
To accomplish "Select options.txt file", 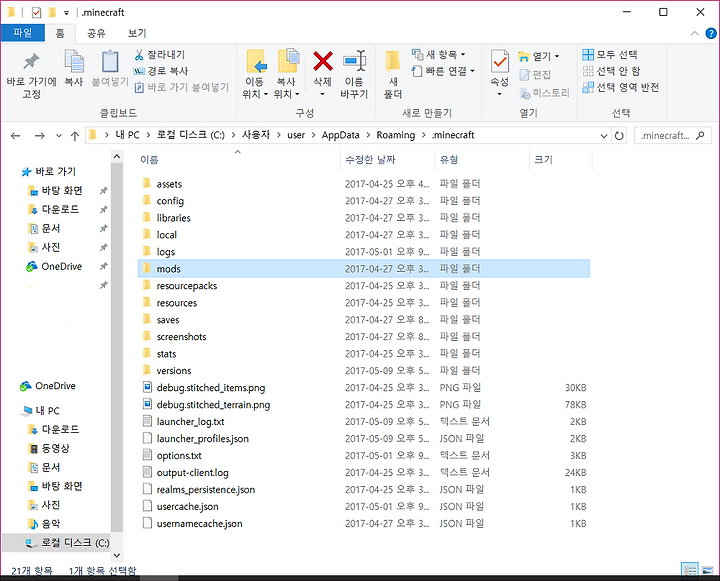I will [x=364, y=456].
